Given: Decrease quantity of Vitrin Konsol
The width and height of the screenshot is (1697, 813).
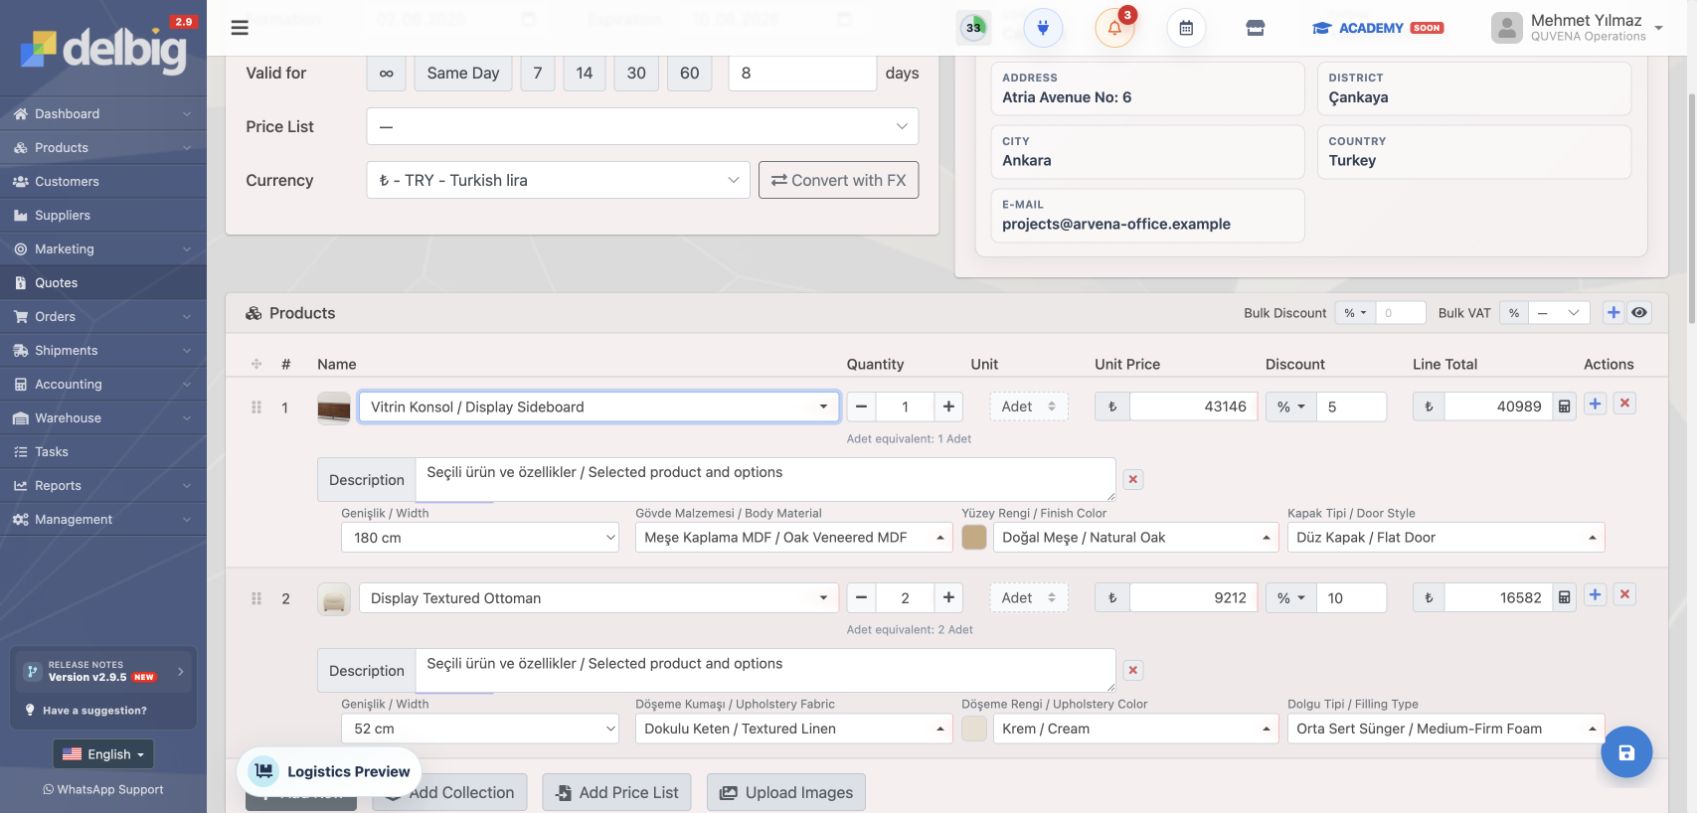Looking at the screenshot, I should [861, 407].
